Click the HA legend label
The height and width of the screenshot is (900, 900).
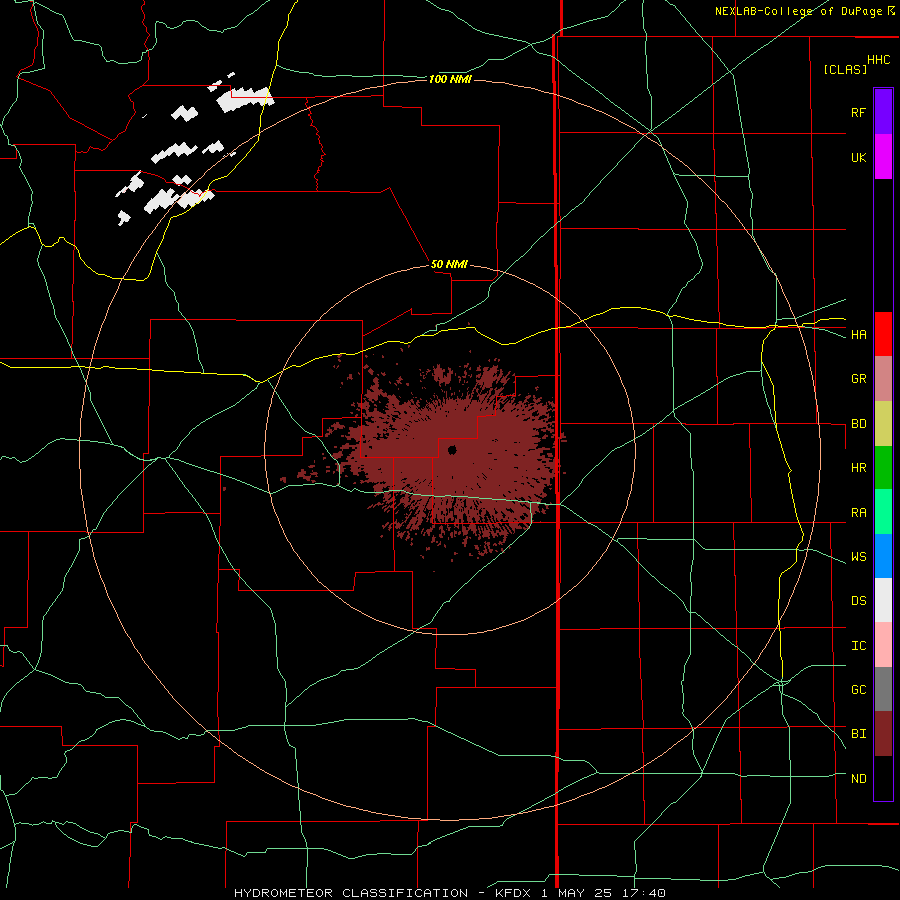pyautogui.click(x=858, y=335)
